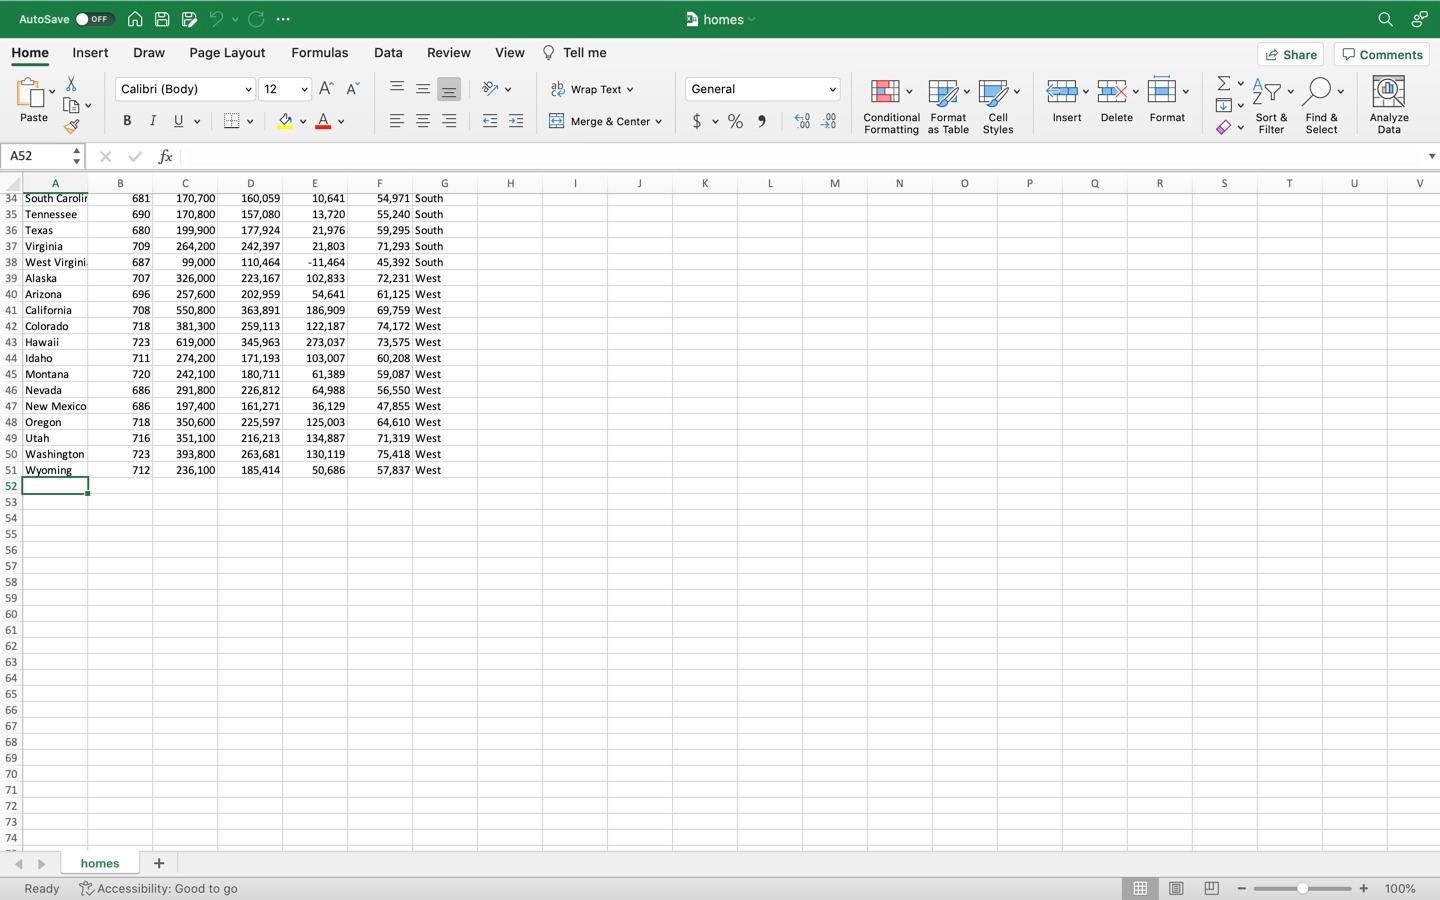Decrease the decimal places
The image size is (1440, 900).
(x=829, y=121)
